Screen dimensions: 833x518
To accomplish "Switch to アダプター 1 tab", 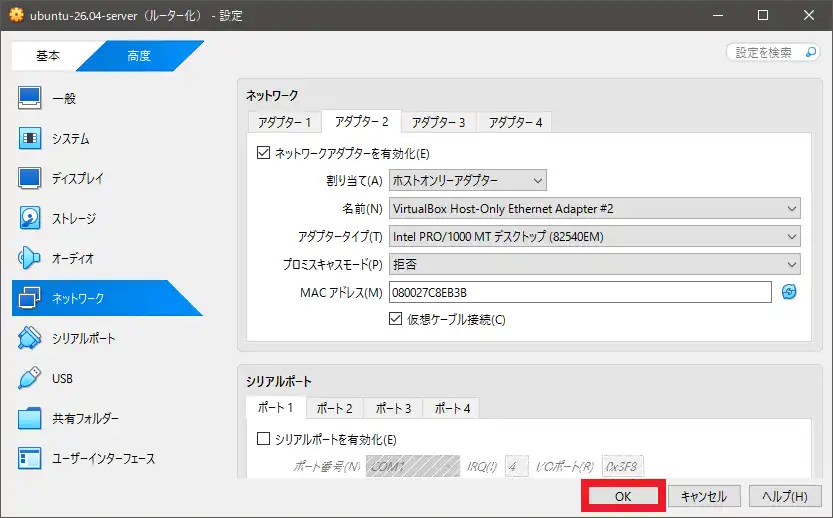I will 284,123.
